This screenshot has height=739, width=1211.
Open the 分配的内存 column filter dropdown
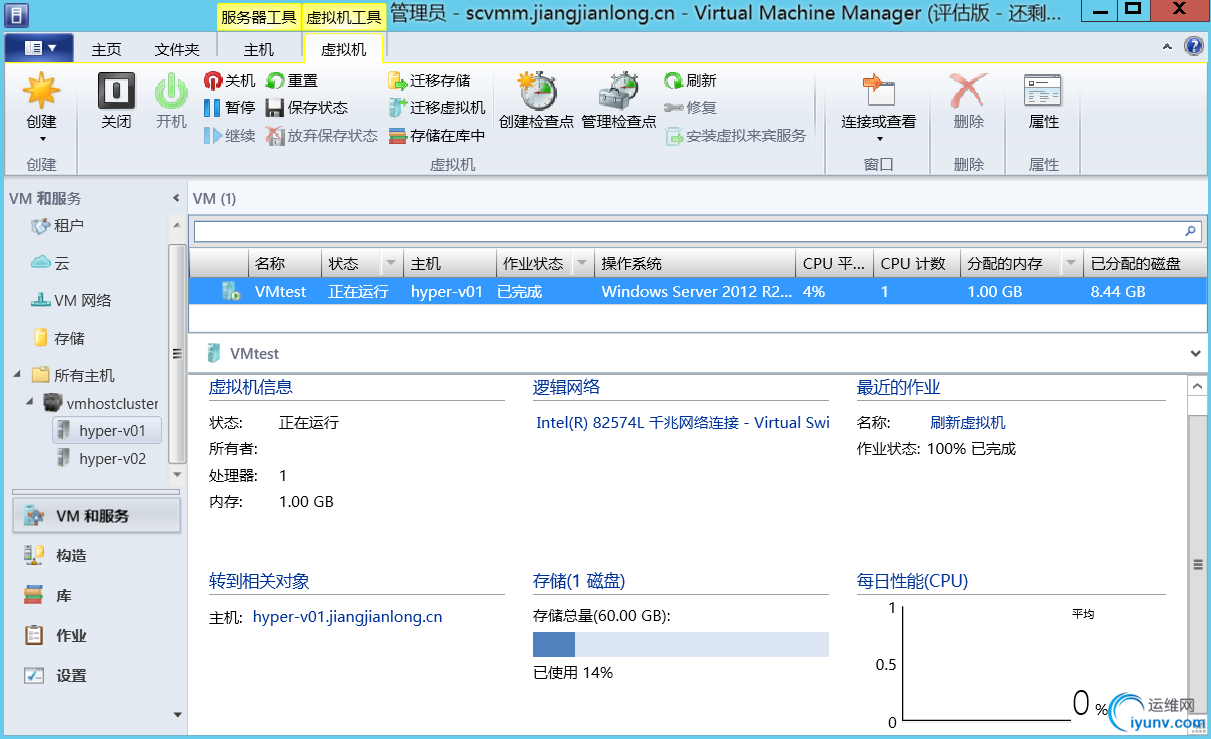pos(1071,264)
